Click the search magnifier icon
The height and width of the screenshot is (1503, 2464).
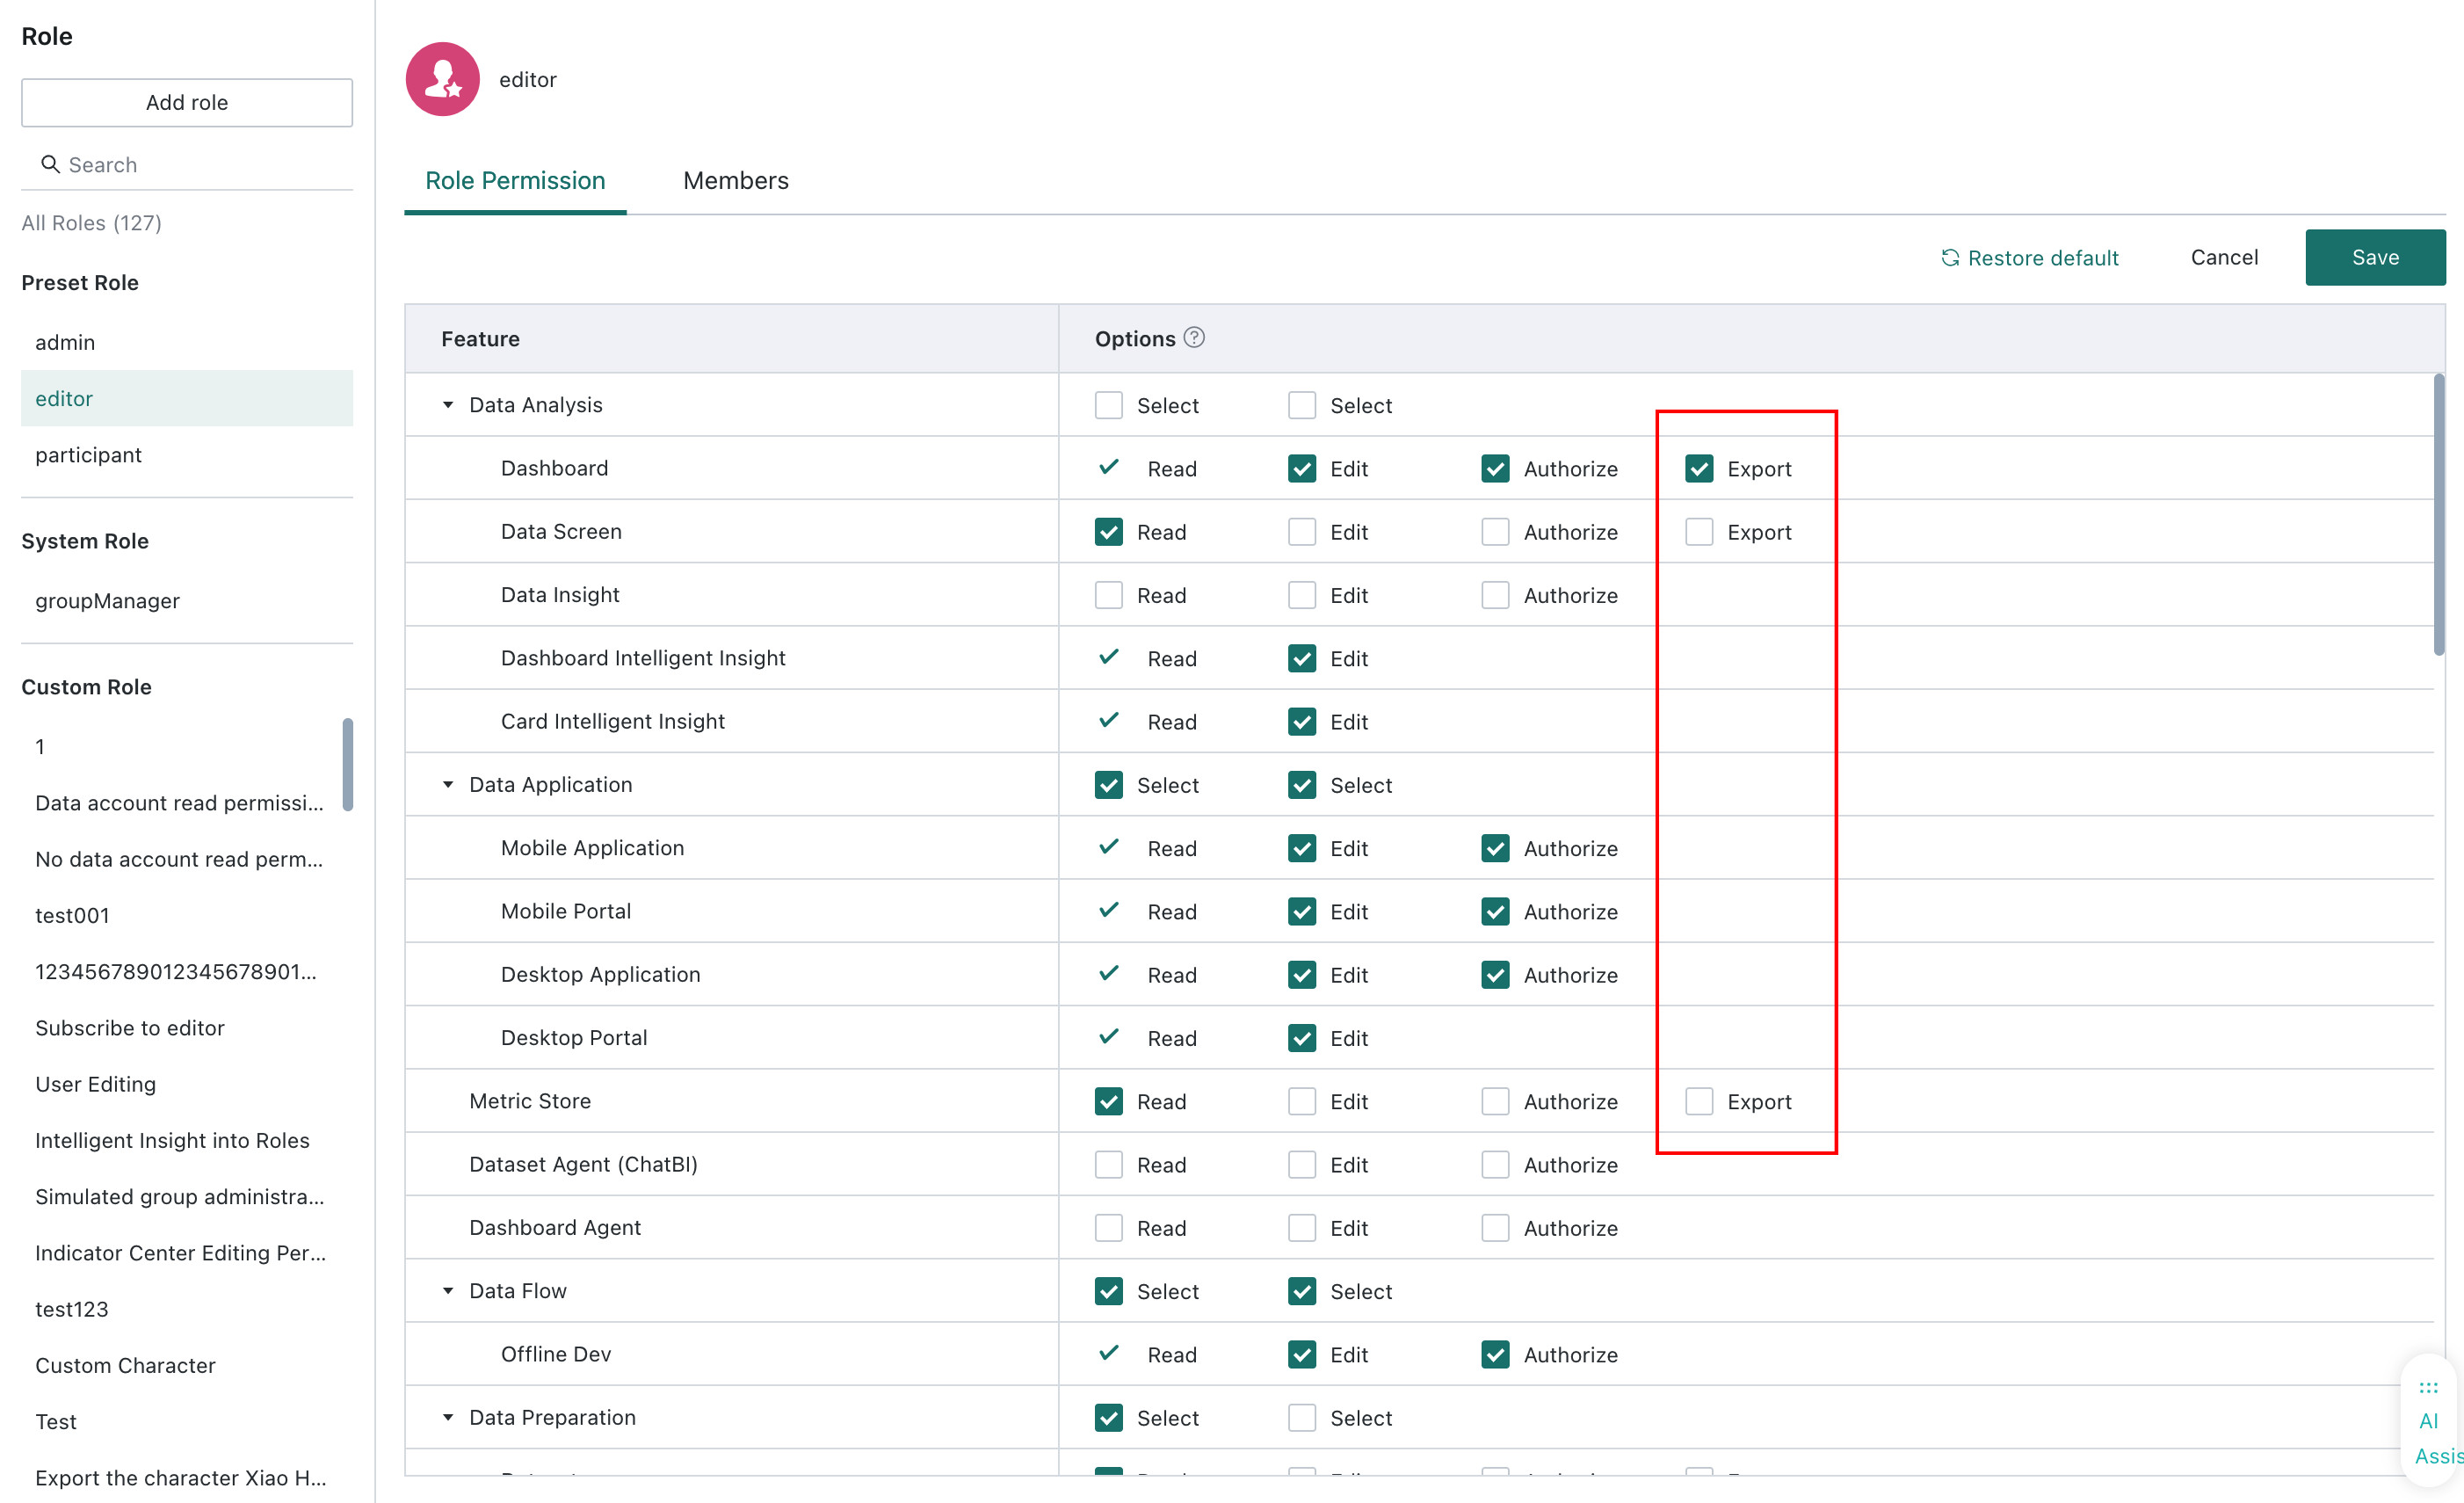pos(50,164)
